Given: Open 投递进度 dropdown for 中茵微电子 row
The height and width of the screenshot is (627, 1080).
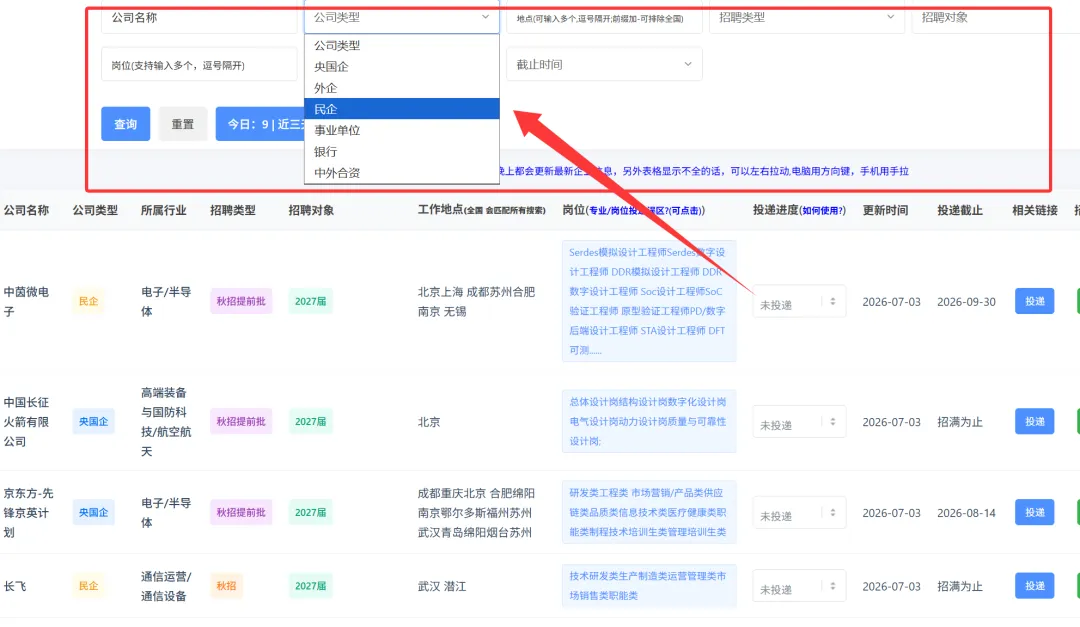Looking at the screenshot, I should click(799, 302).
